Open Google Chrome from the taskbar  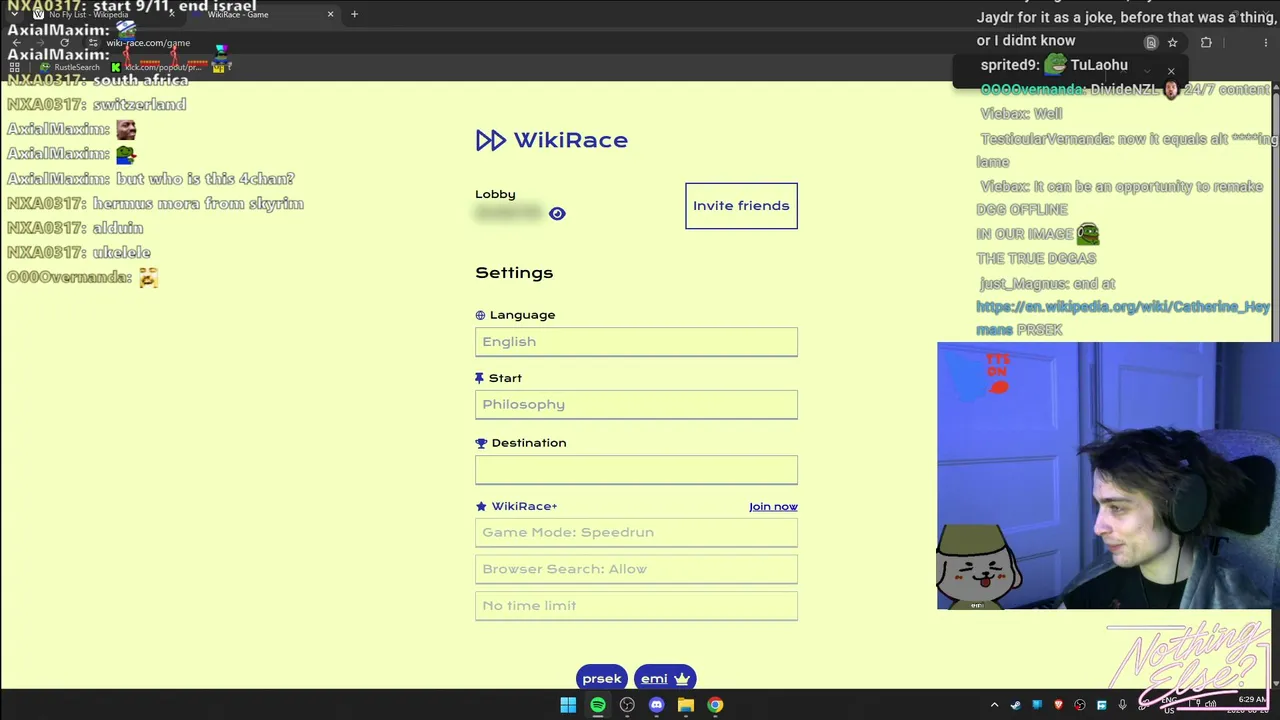pos(715,705)
